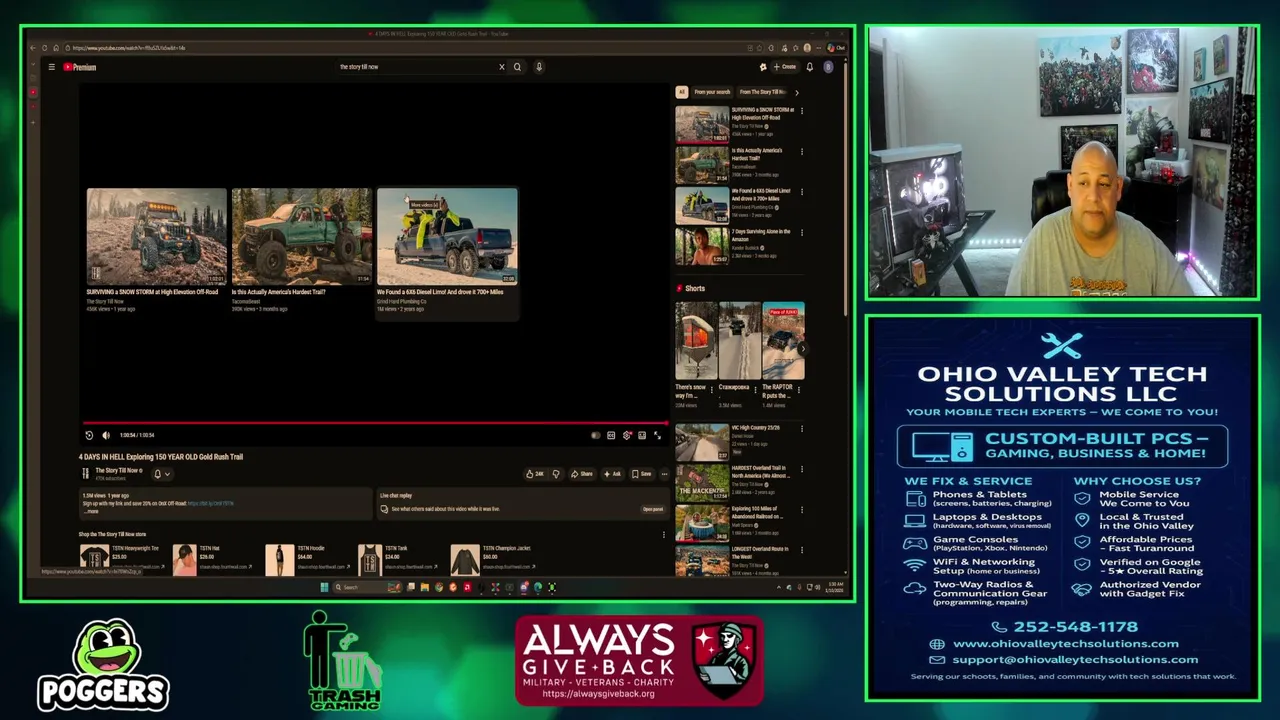Switch to theater mode in player

(x=642, y=435)
